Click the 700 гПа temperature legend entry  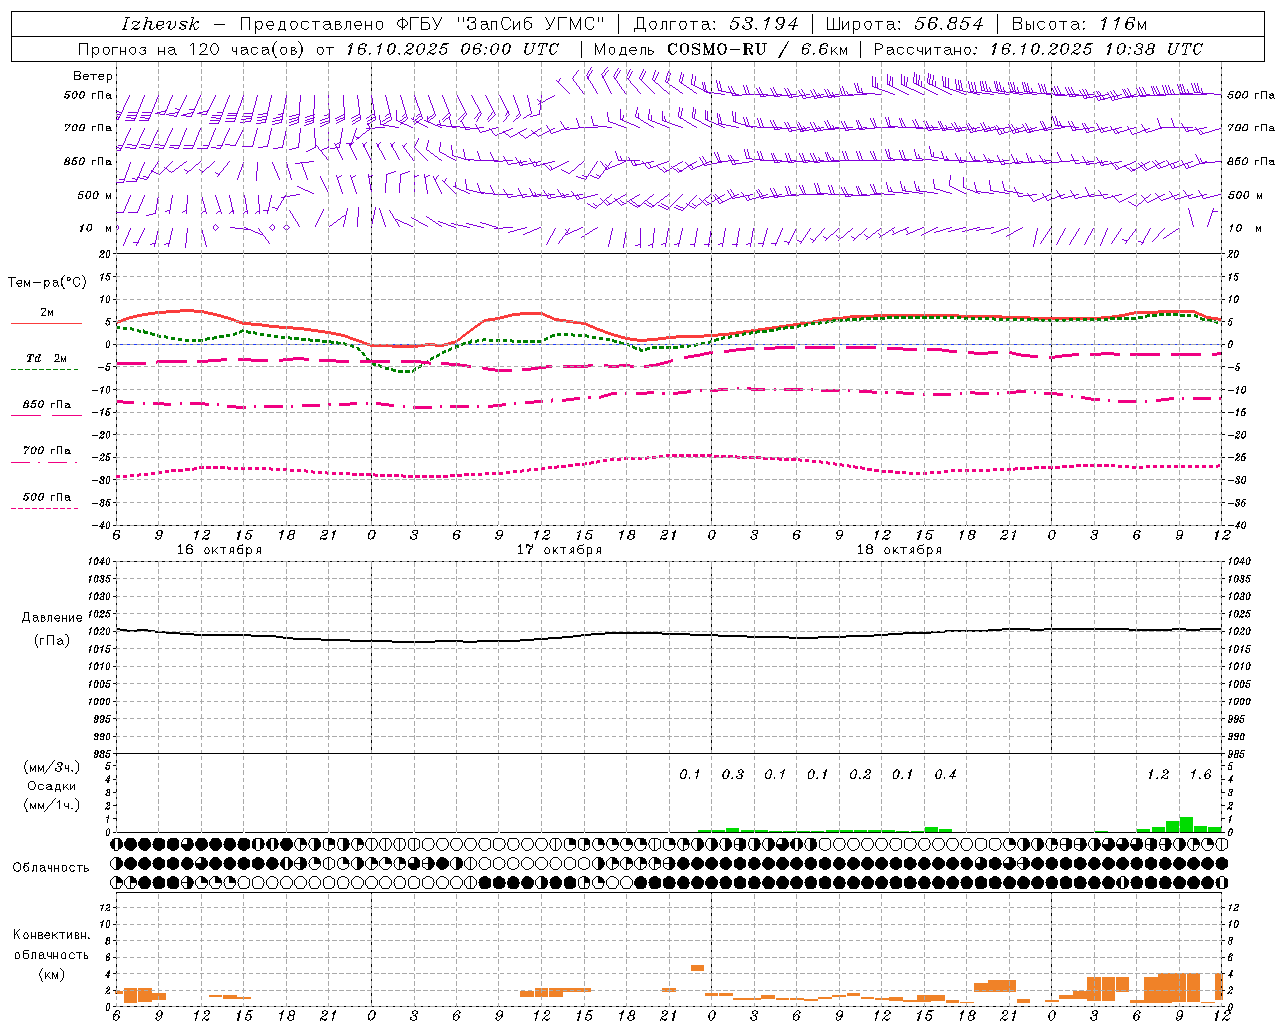coord(46,451)
